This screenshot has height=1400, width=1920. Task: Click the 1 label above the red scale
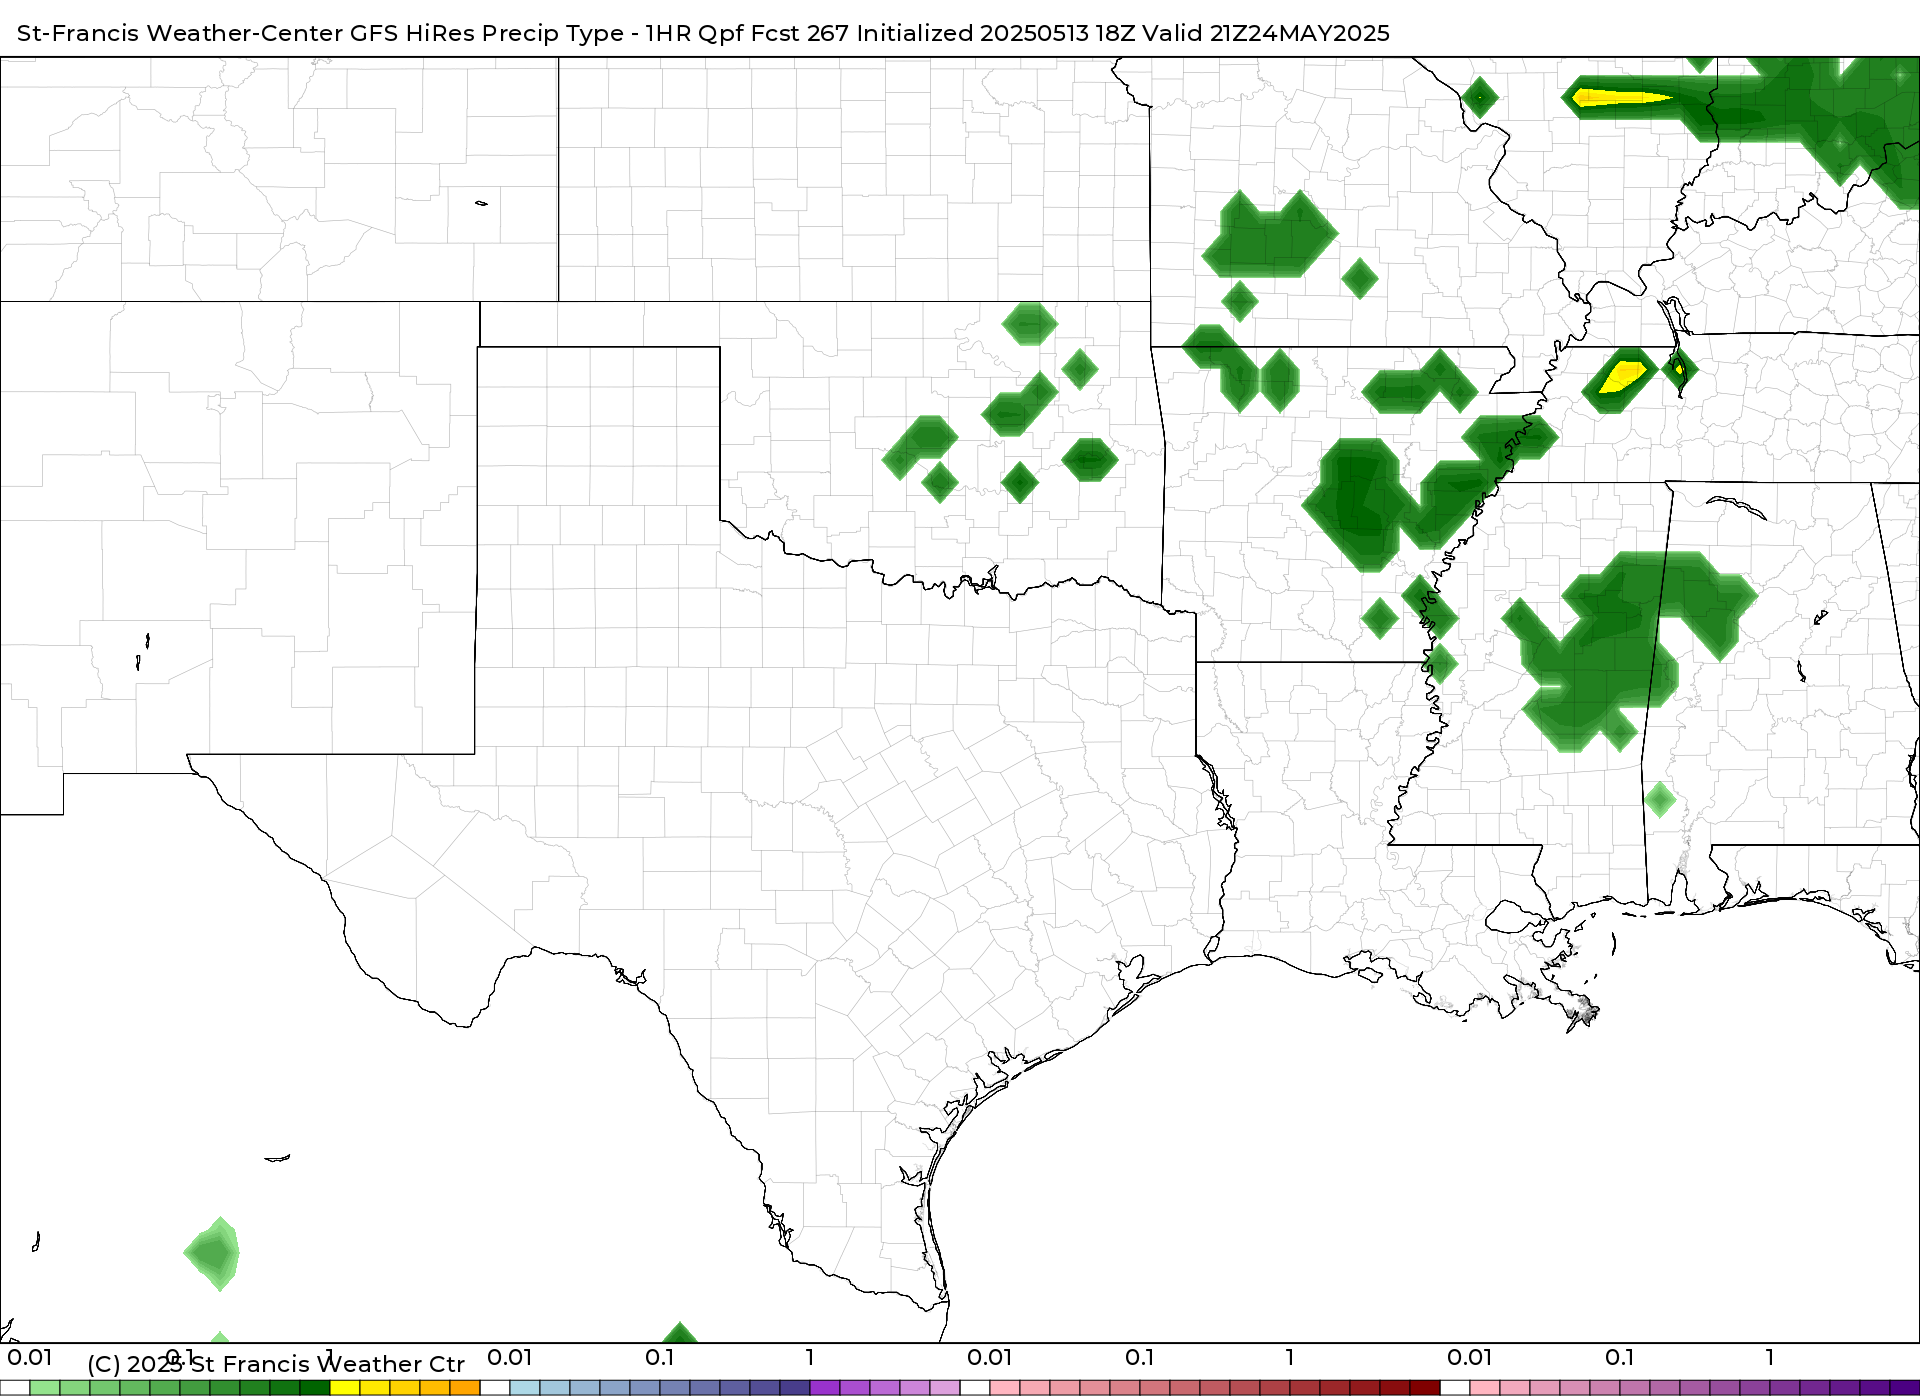coord(1290,1357)
